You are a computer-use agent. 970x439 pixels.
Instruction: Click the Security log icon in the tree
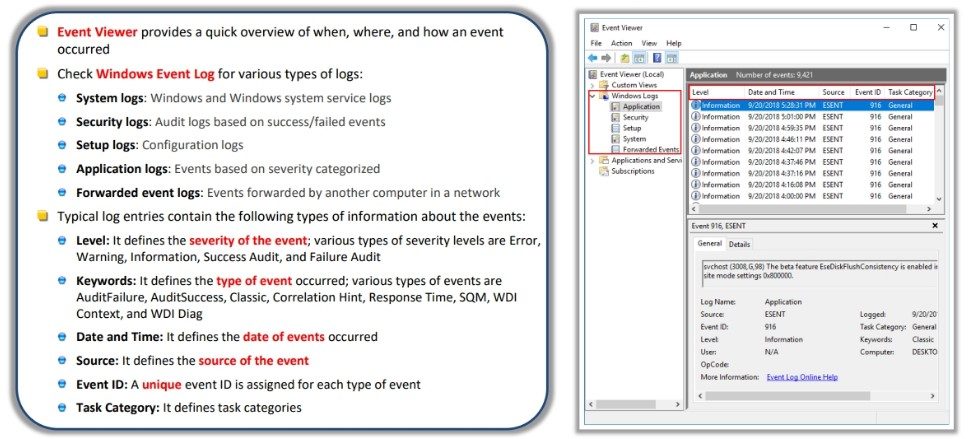point(616,117)
